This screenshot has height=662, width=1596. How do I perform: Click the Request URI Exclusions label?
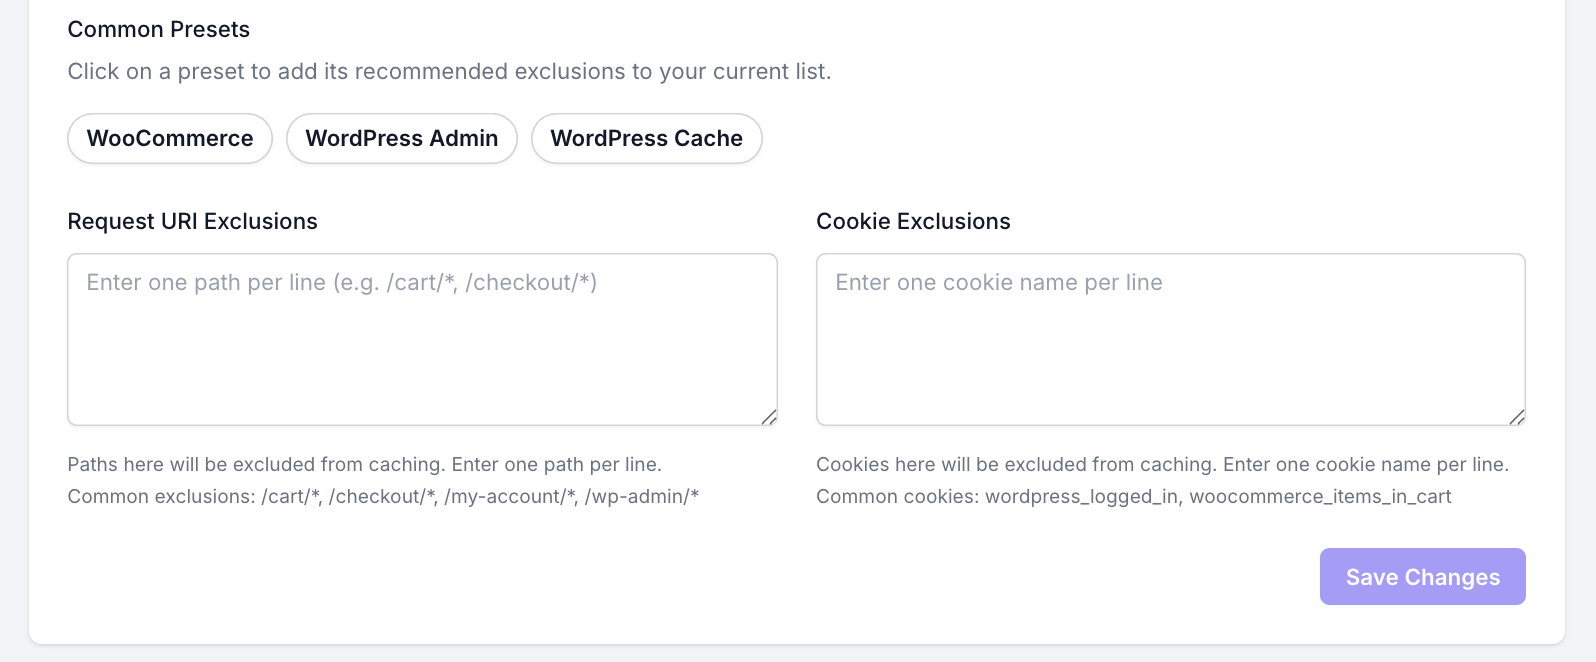(x=192, y=221)
